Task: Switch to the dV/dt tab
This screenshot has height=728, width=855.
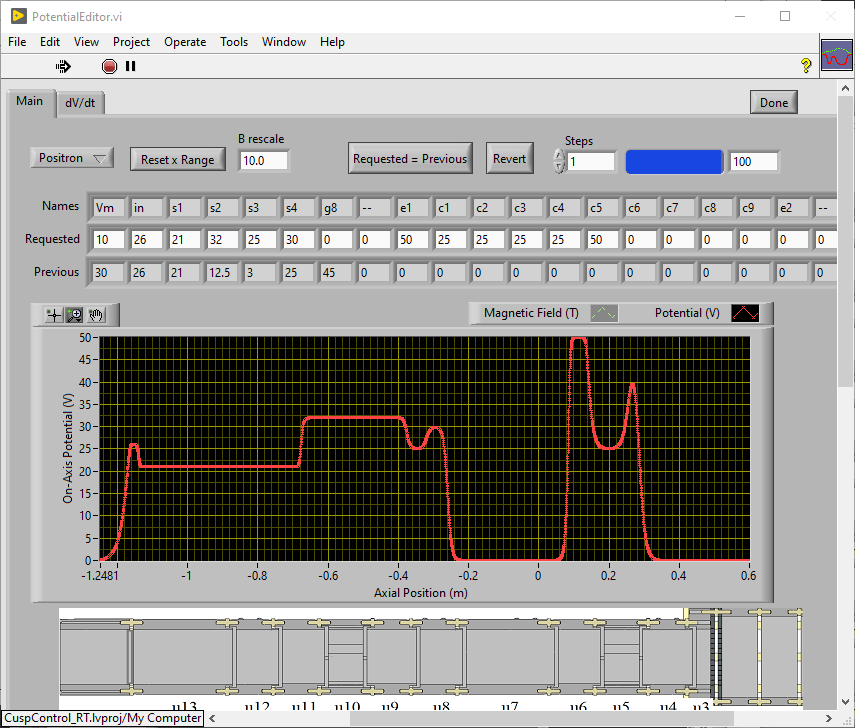Action: [80, 102]
